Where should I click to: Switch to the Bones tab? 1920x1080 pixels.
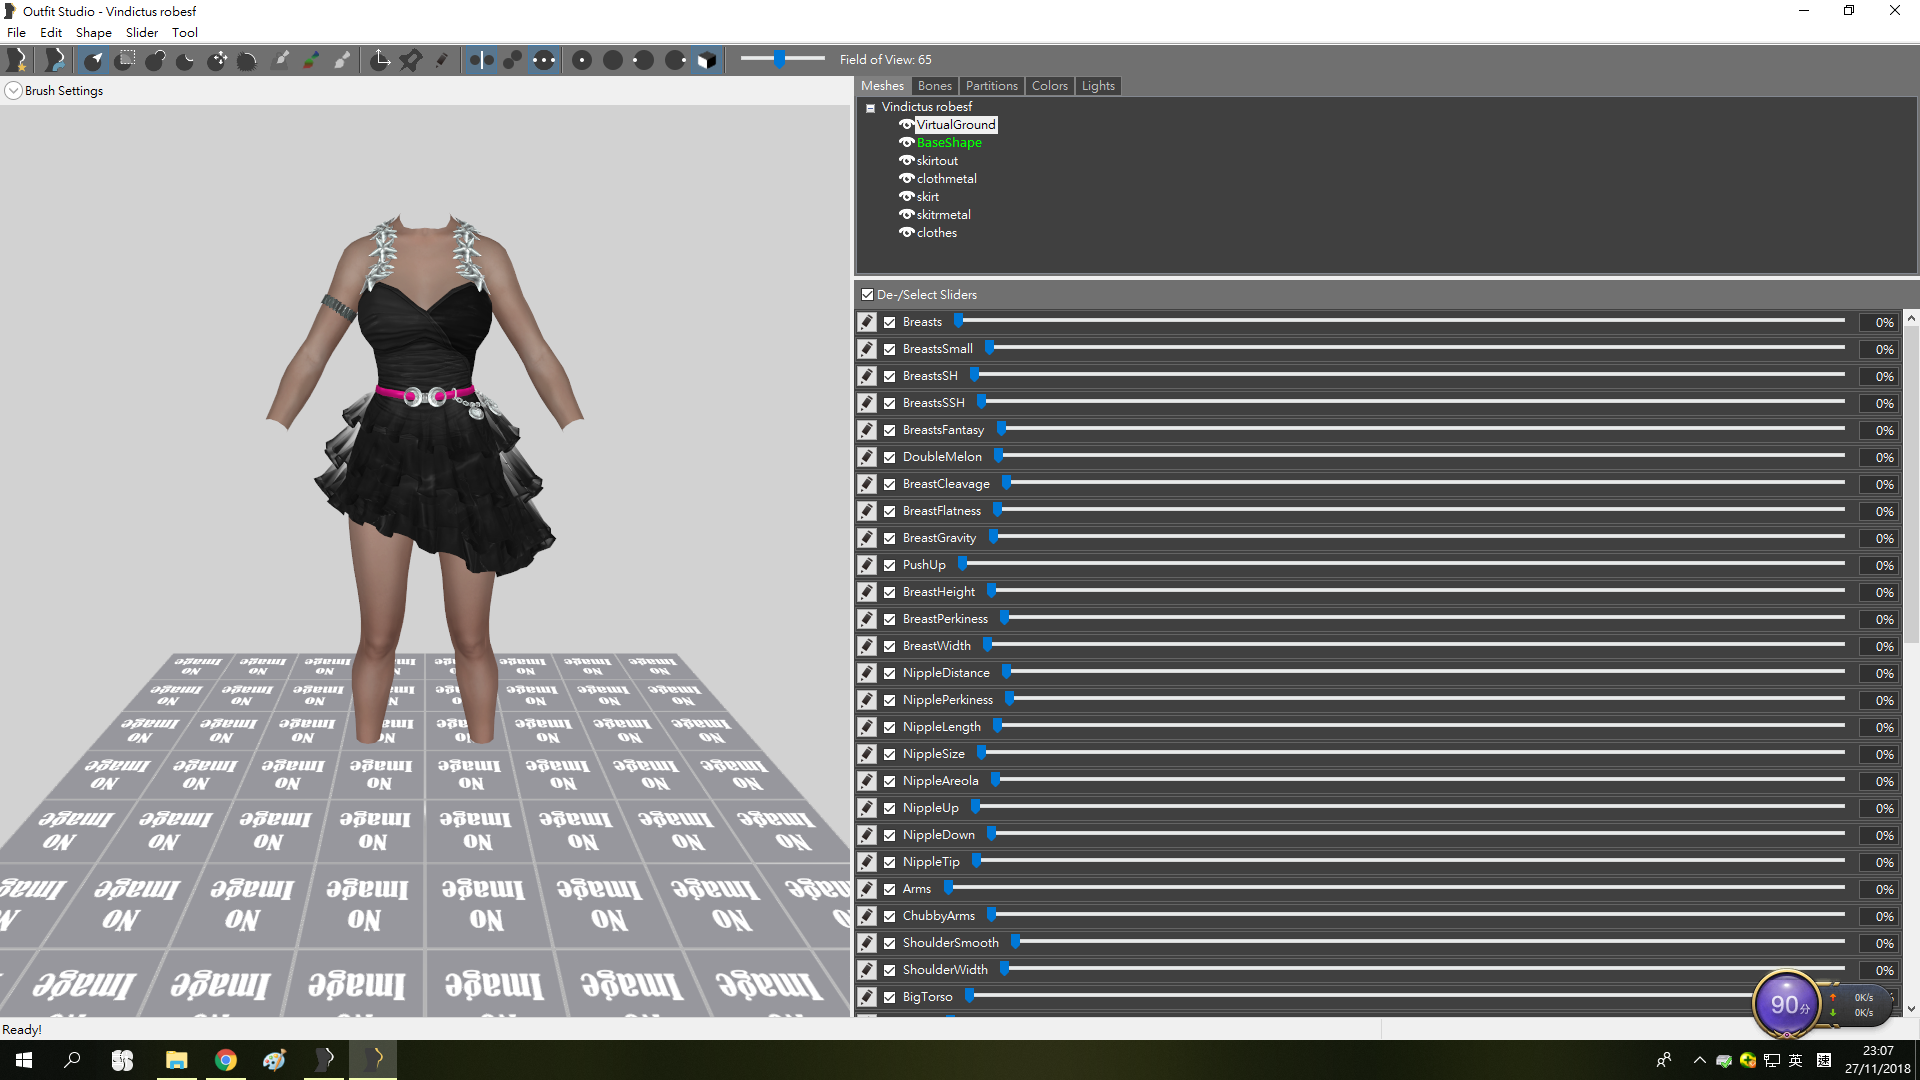(x=934, y=86)
